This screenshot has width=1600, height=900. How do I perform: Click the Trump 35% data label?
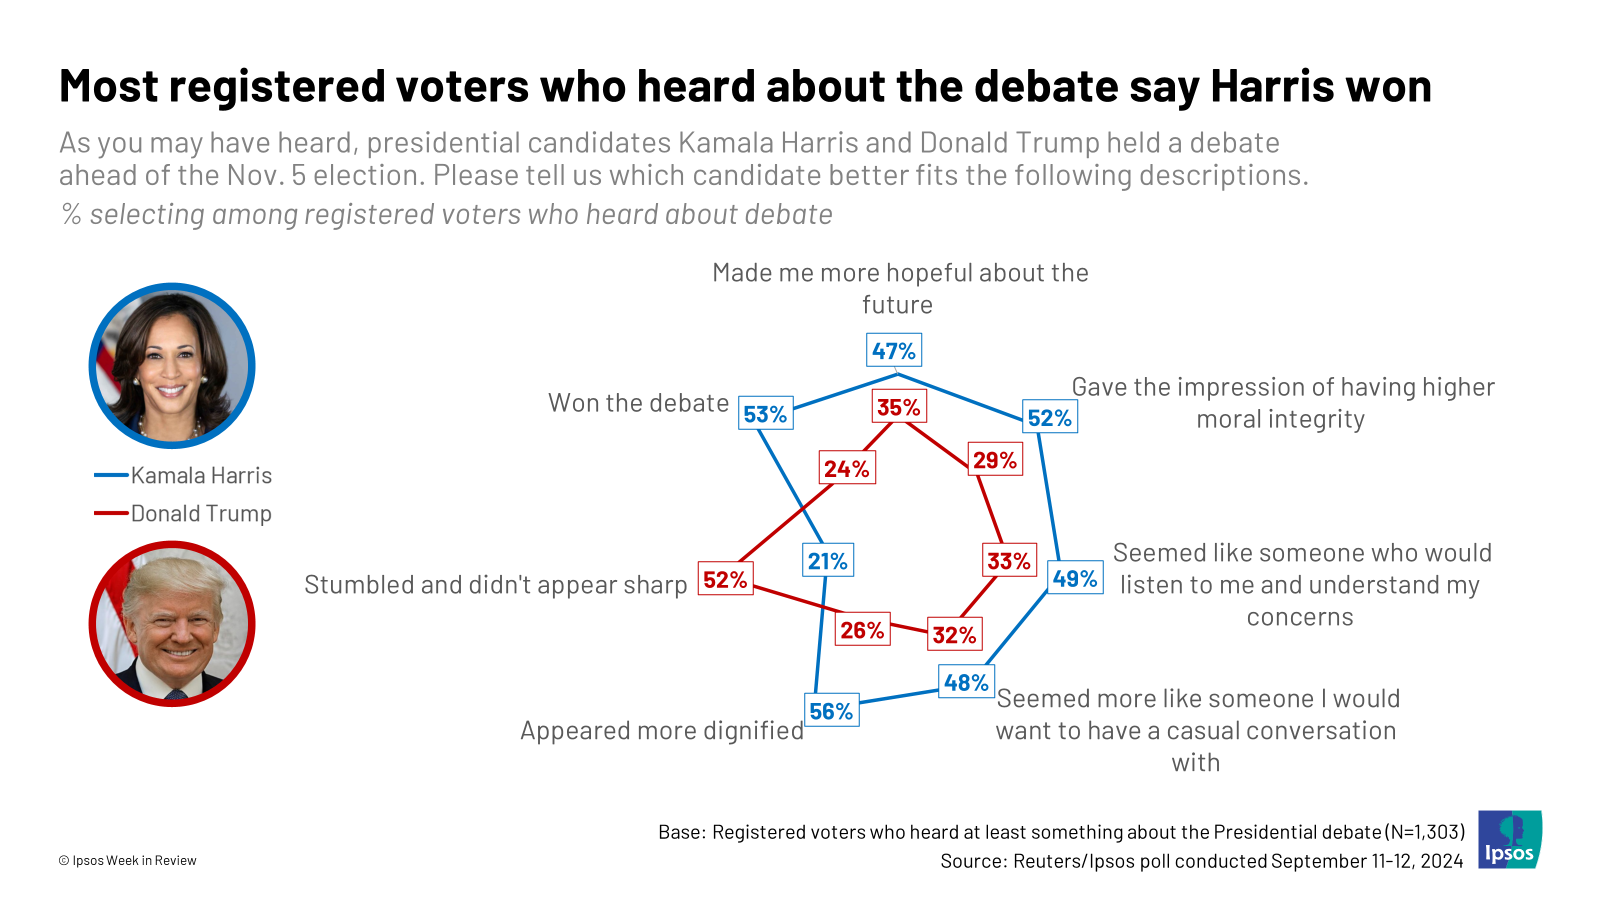click(899, 407)
